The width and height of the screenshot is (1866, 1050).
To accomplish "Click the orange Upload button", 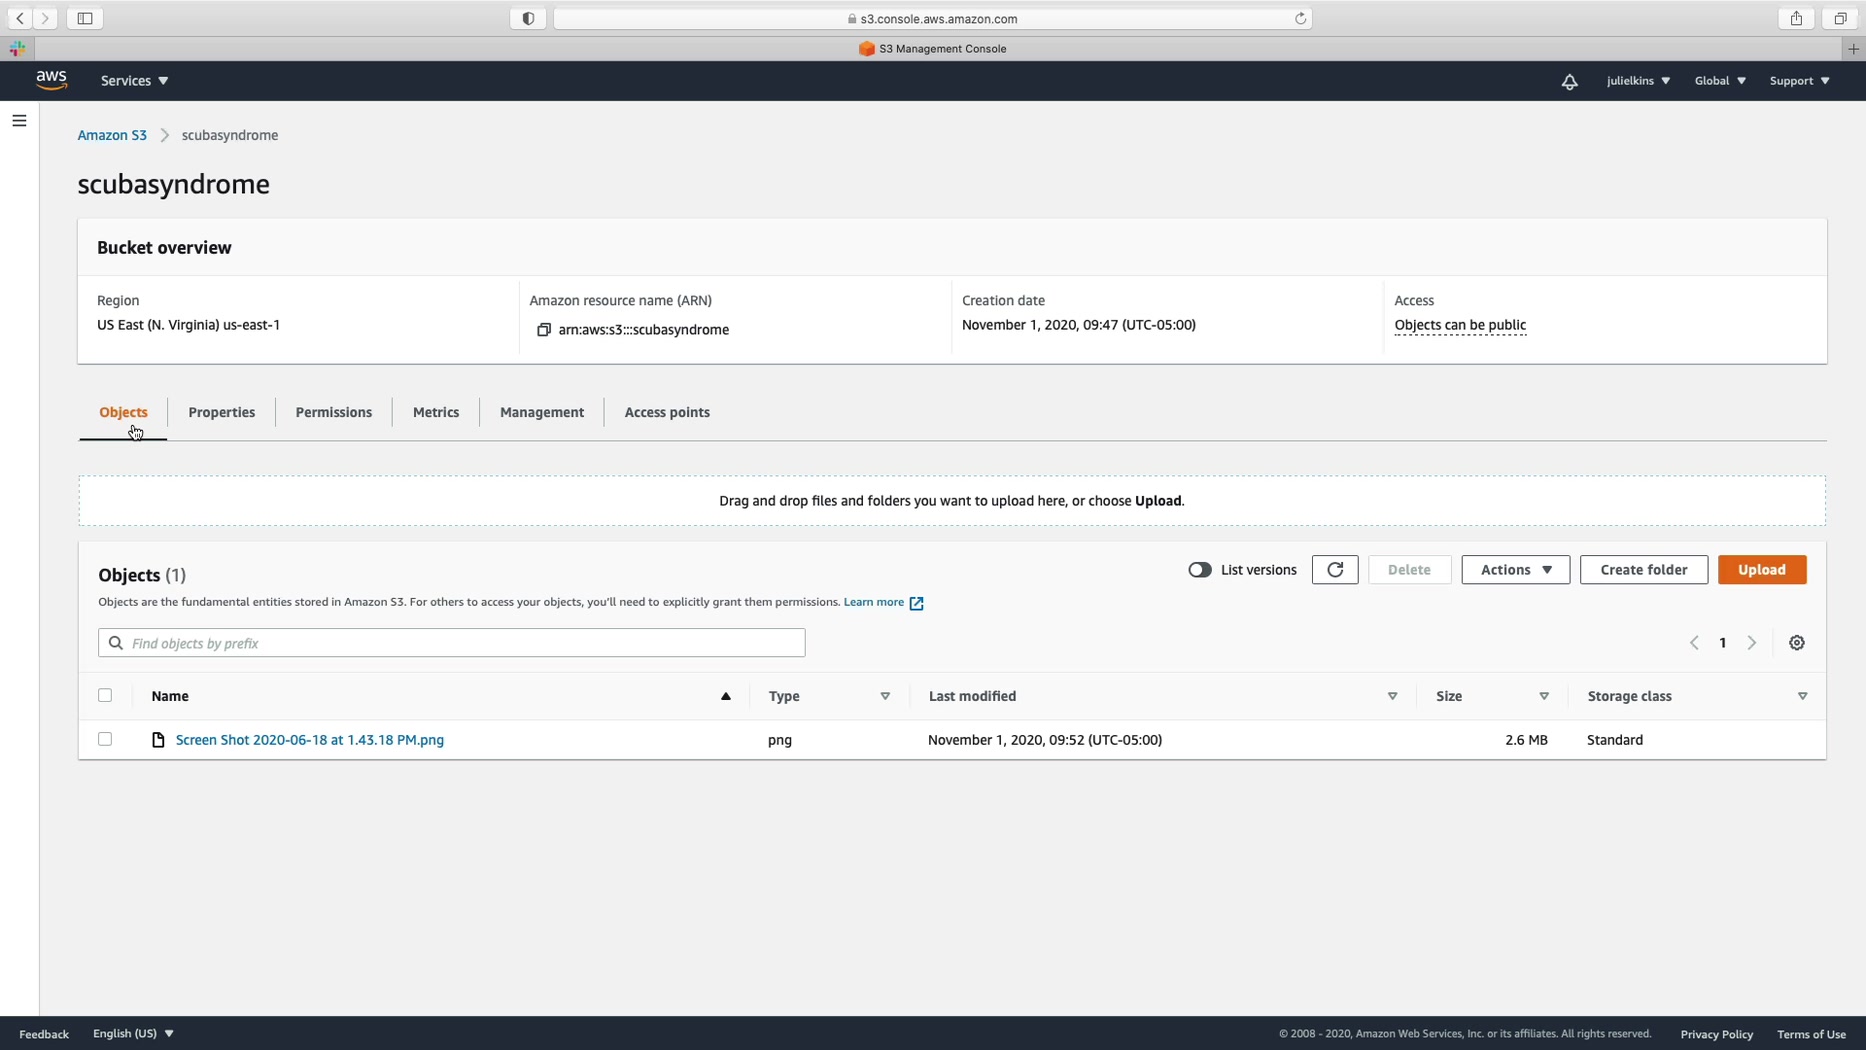I will point(1762,570).
